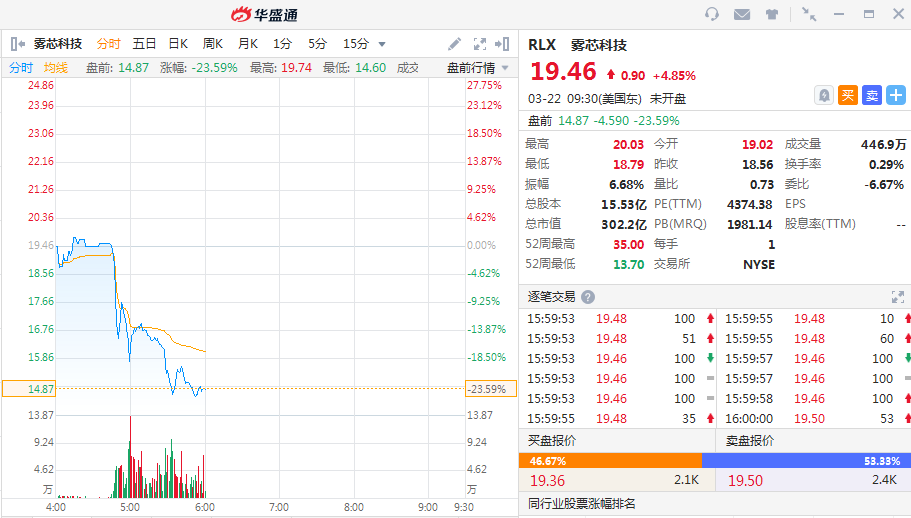Click the 最高 20.03 value
This screenshot has width=911, height=518.
628,145
